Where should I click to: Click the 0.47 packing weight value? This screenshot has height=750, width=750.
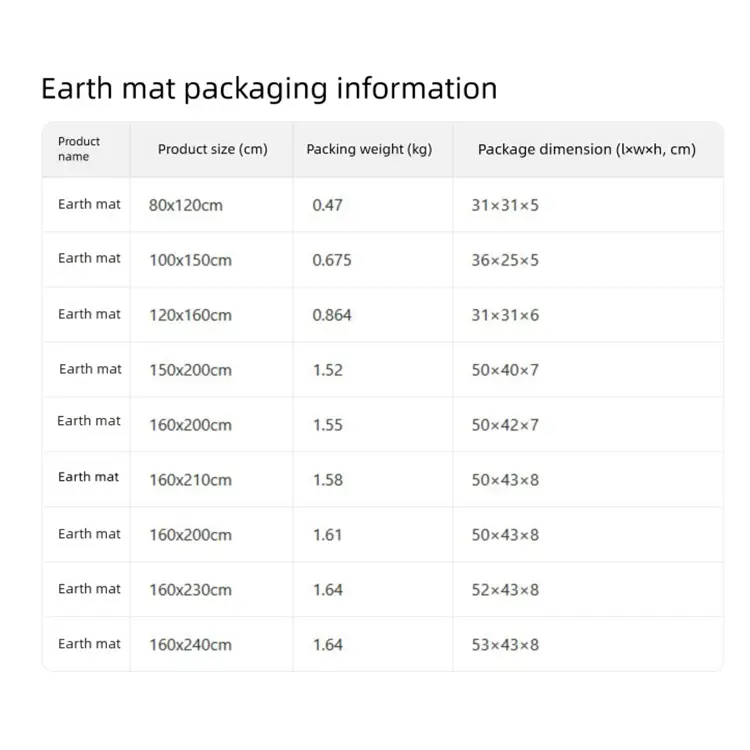click(327, 205)
